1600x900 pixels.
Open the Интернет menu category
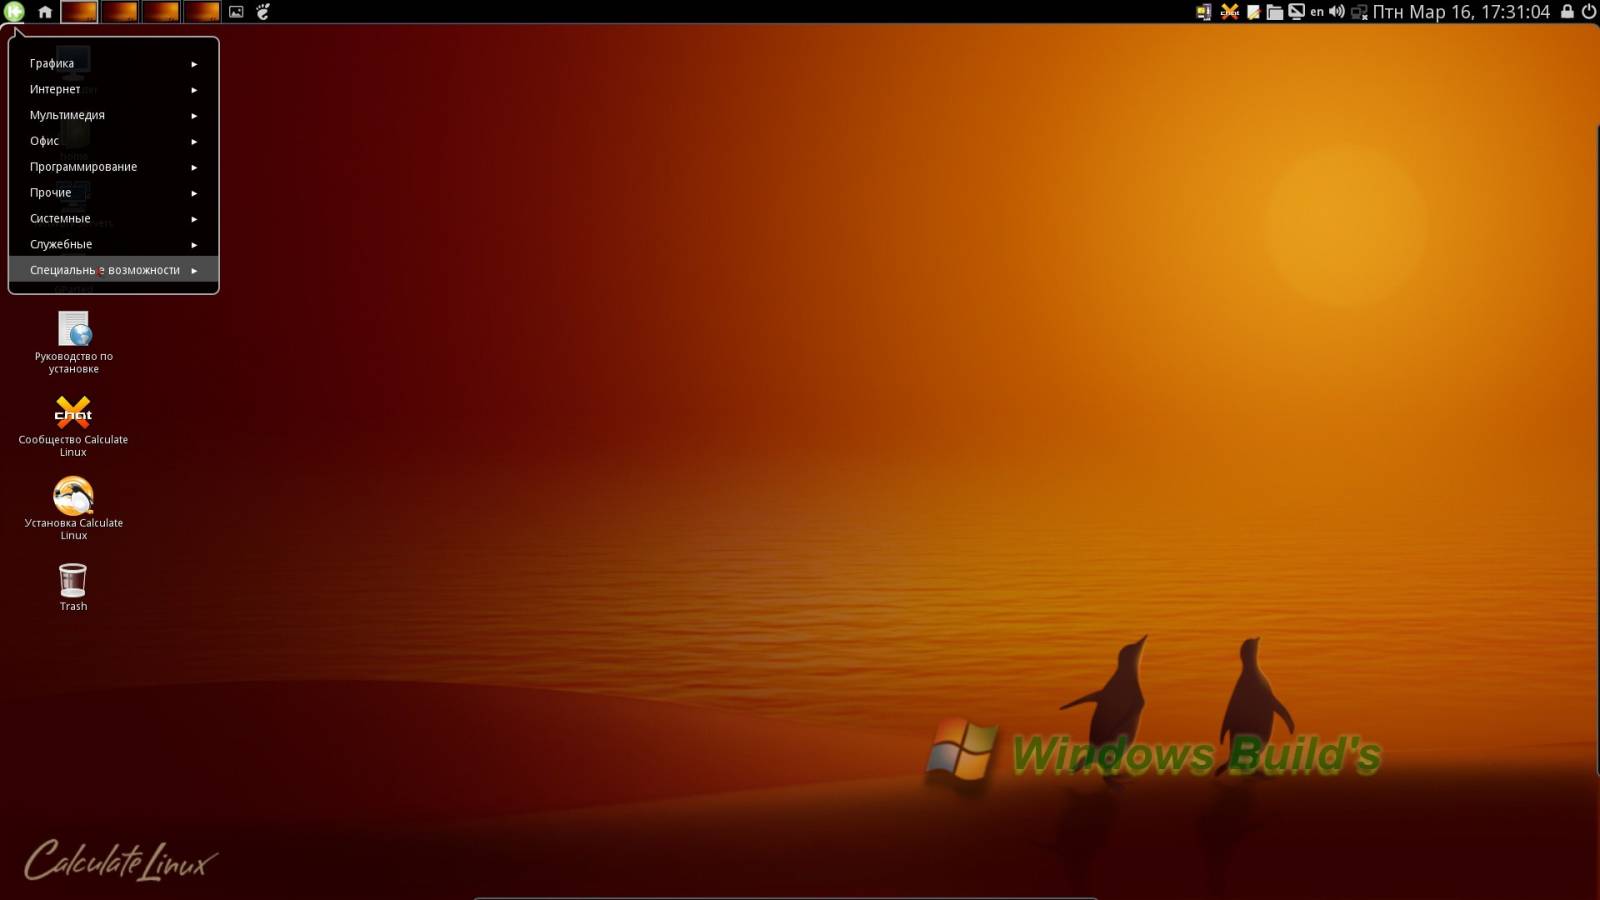113,89
